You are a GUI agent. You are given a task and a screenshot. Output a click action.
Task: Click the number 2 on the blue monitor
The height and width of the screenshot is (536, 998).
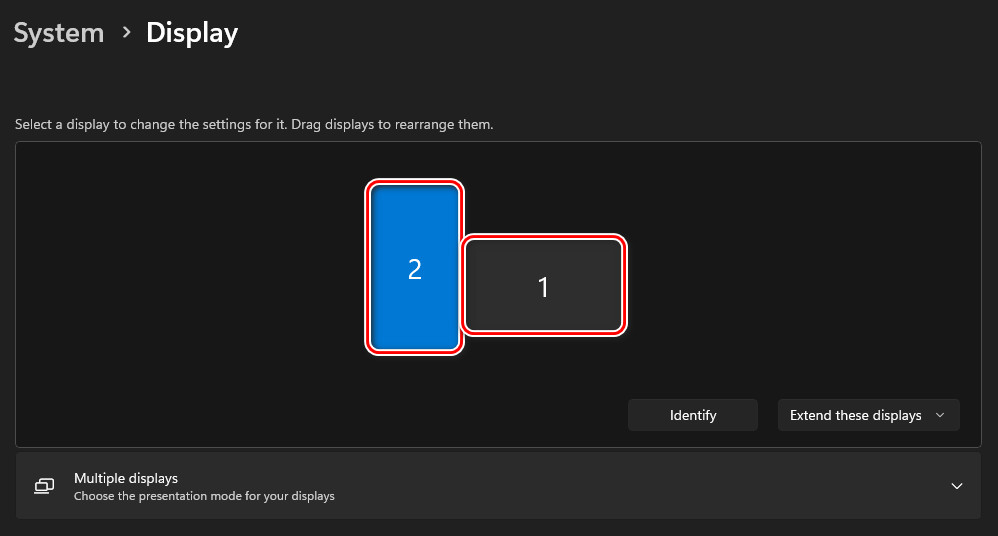pos(415,269)
